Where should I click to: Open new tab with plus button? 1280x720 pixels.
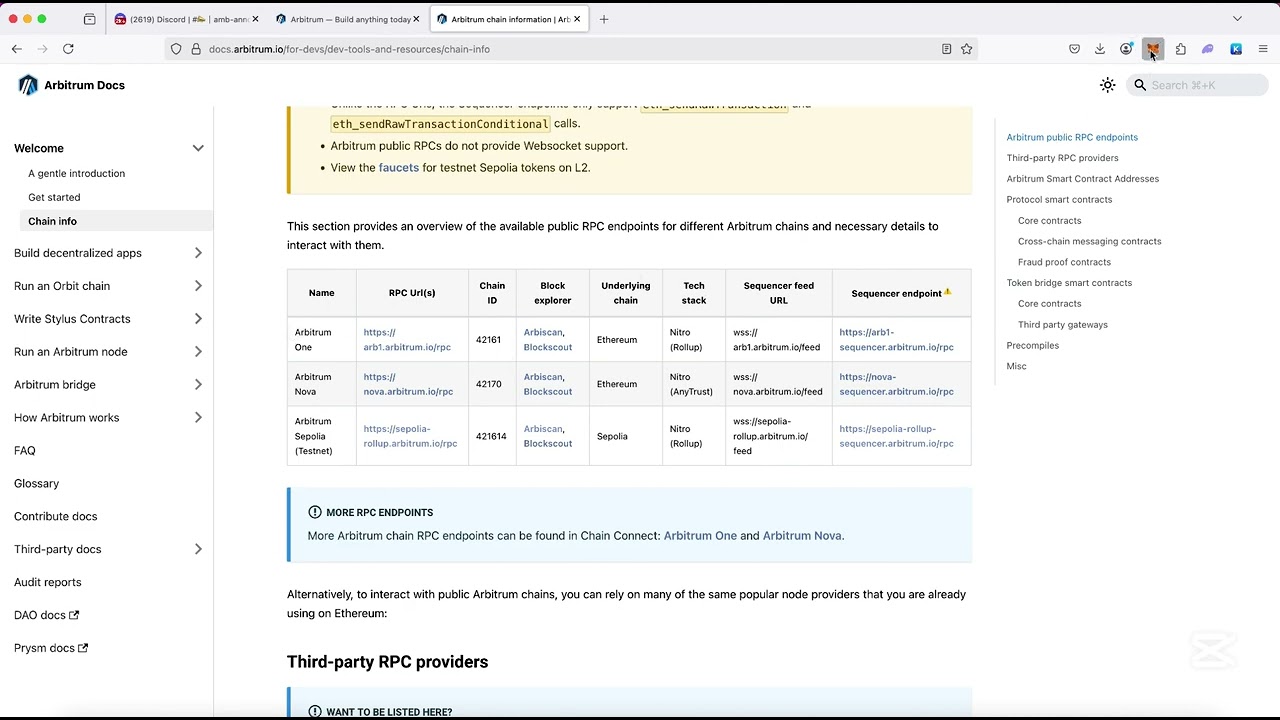[x=604, y=19]
